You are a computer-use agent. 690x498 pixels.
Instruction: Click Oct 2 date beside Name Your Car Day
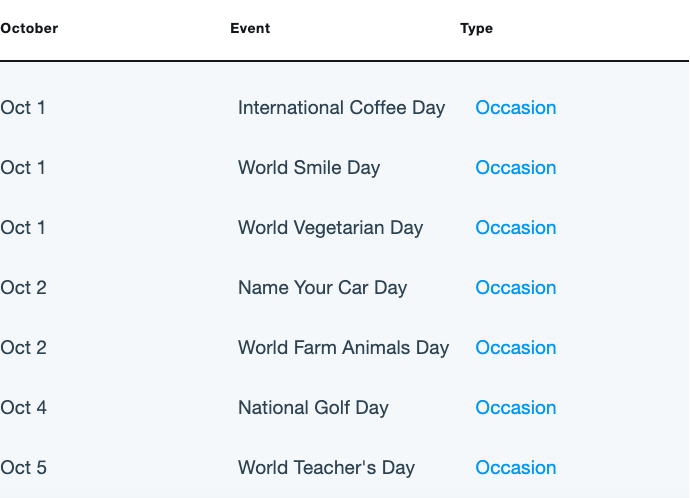point(23,288)
